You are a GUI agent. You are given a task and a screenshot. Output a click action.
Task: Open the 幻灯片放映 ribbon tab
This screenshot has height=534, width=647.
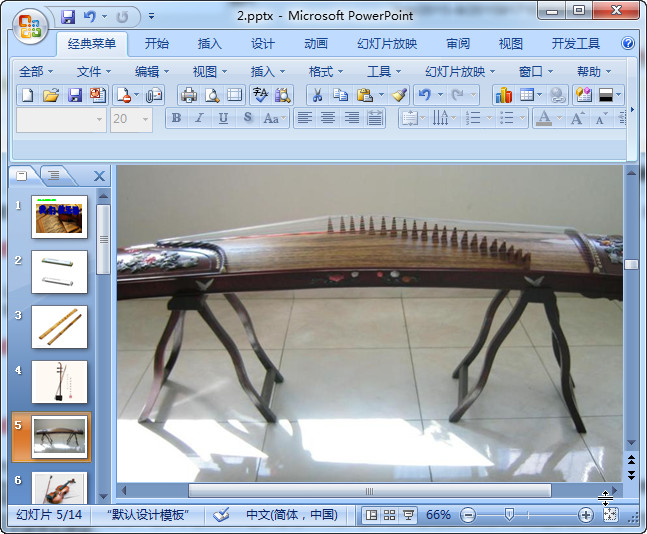(x=387, y=43)
